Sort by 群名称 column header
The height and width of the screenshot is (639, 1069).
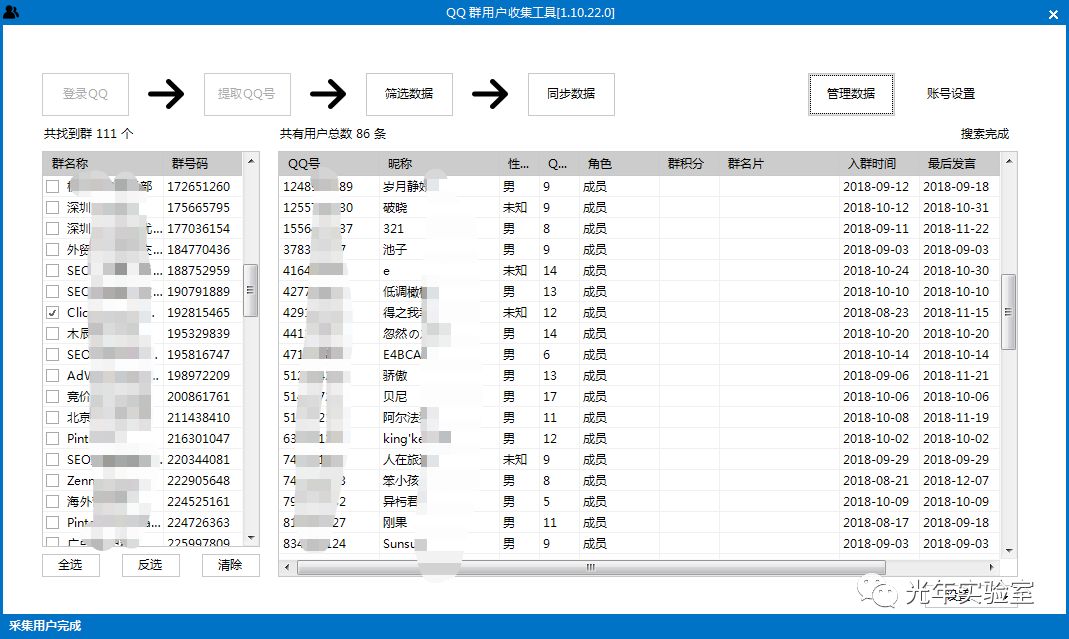point(102,164)
